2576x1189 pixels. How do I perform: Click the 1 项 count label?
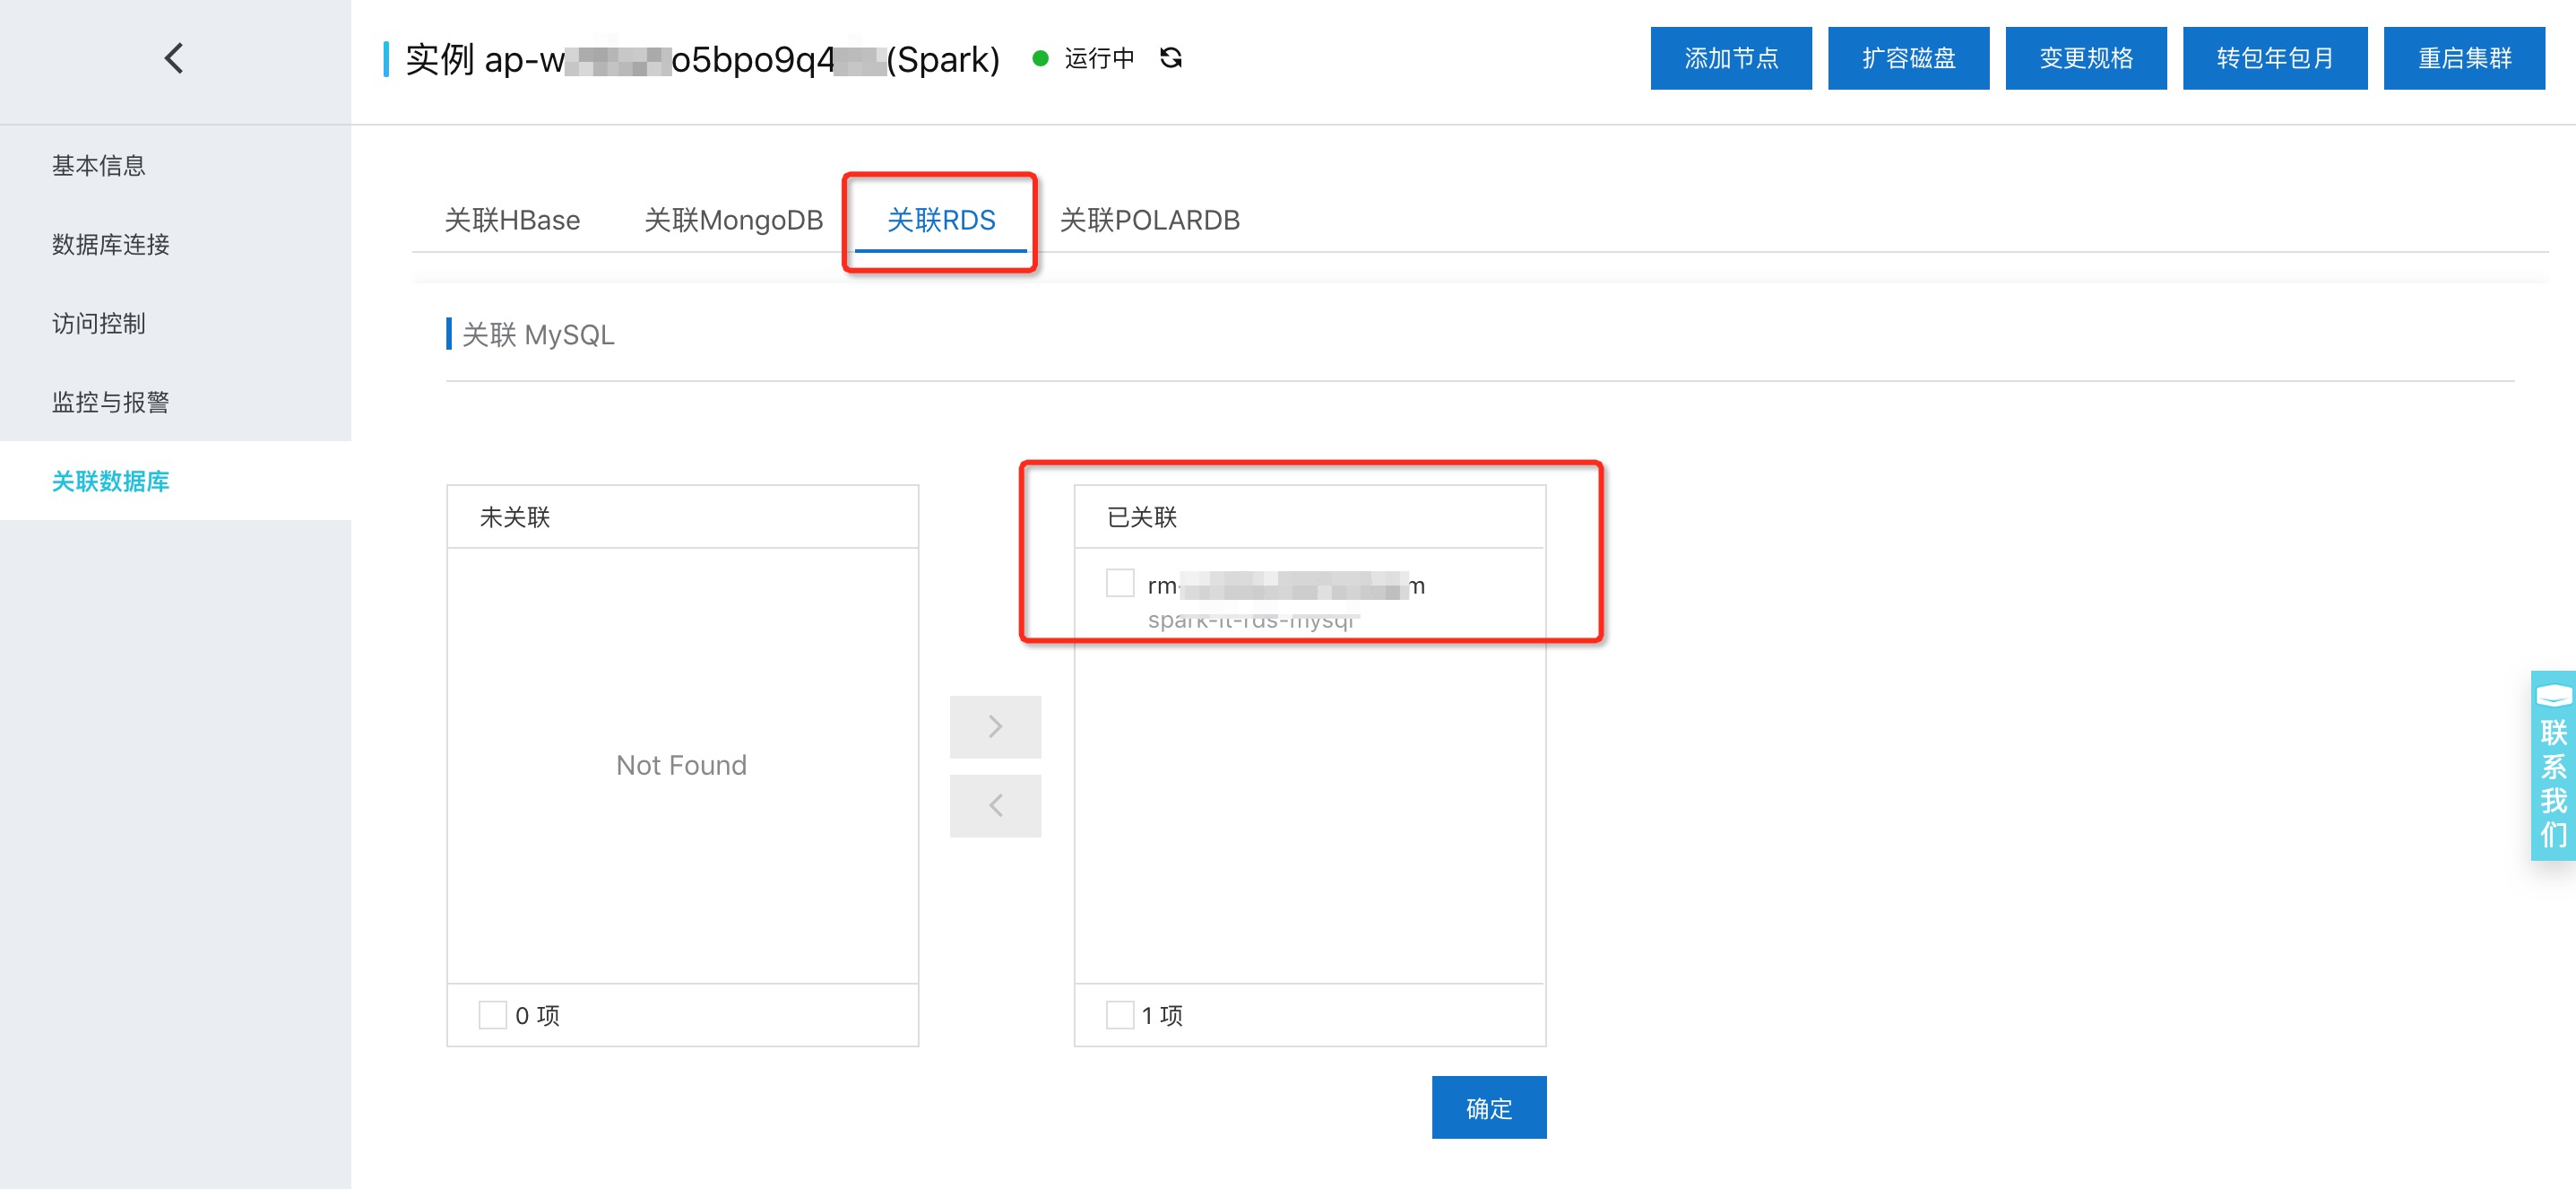tap(1162, 1015)
